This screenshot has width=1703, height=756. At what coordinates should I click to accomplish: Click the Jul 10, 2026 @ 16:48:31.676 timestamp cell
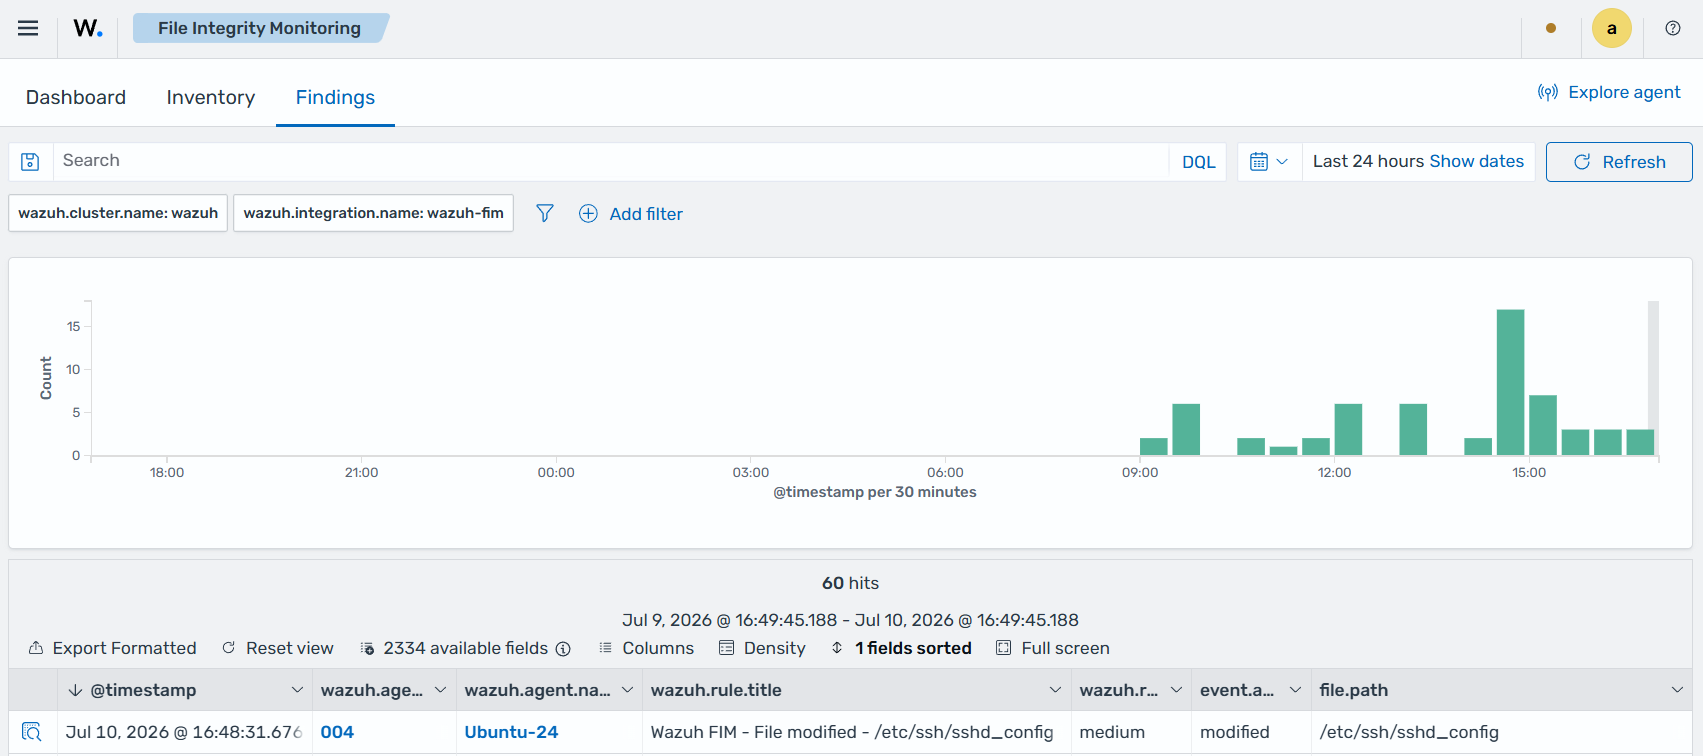click(x=184, y=732)
